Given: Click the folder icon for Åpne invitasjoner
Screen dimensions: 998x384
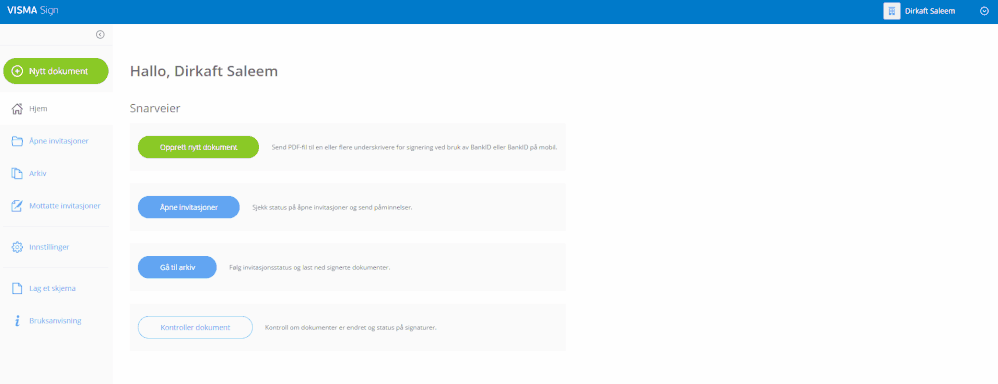Looking at the screenshot, I should tap(18, 141).
